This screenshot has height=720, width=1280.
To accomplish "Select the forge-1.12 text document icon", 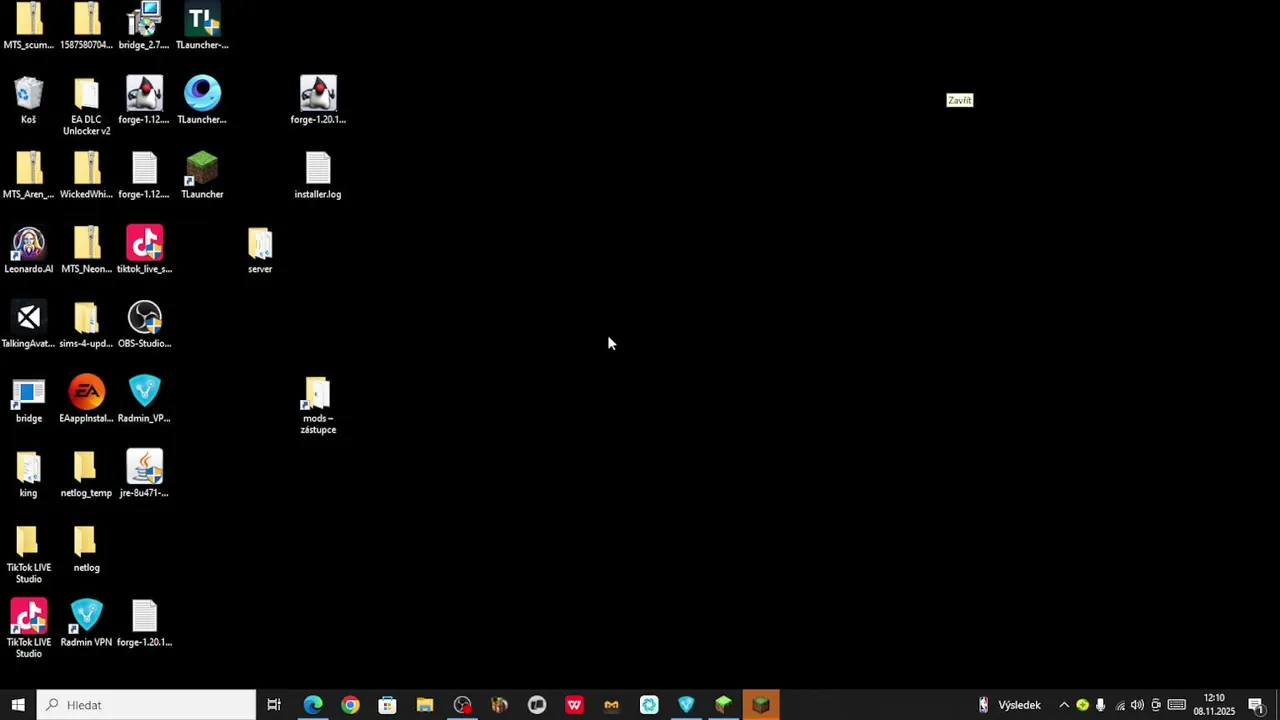I will point(144,169).
